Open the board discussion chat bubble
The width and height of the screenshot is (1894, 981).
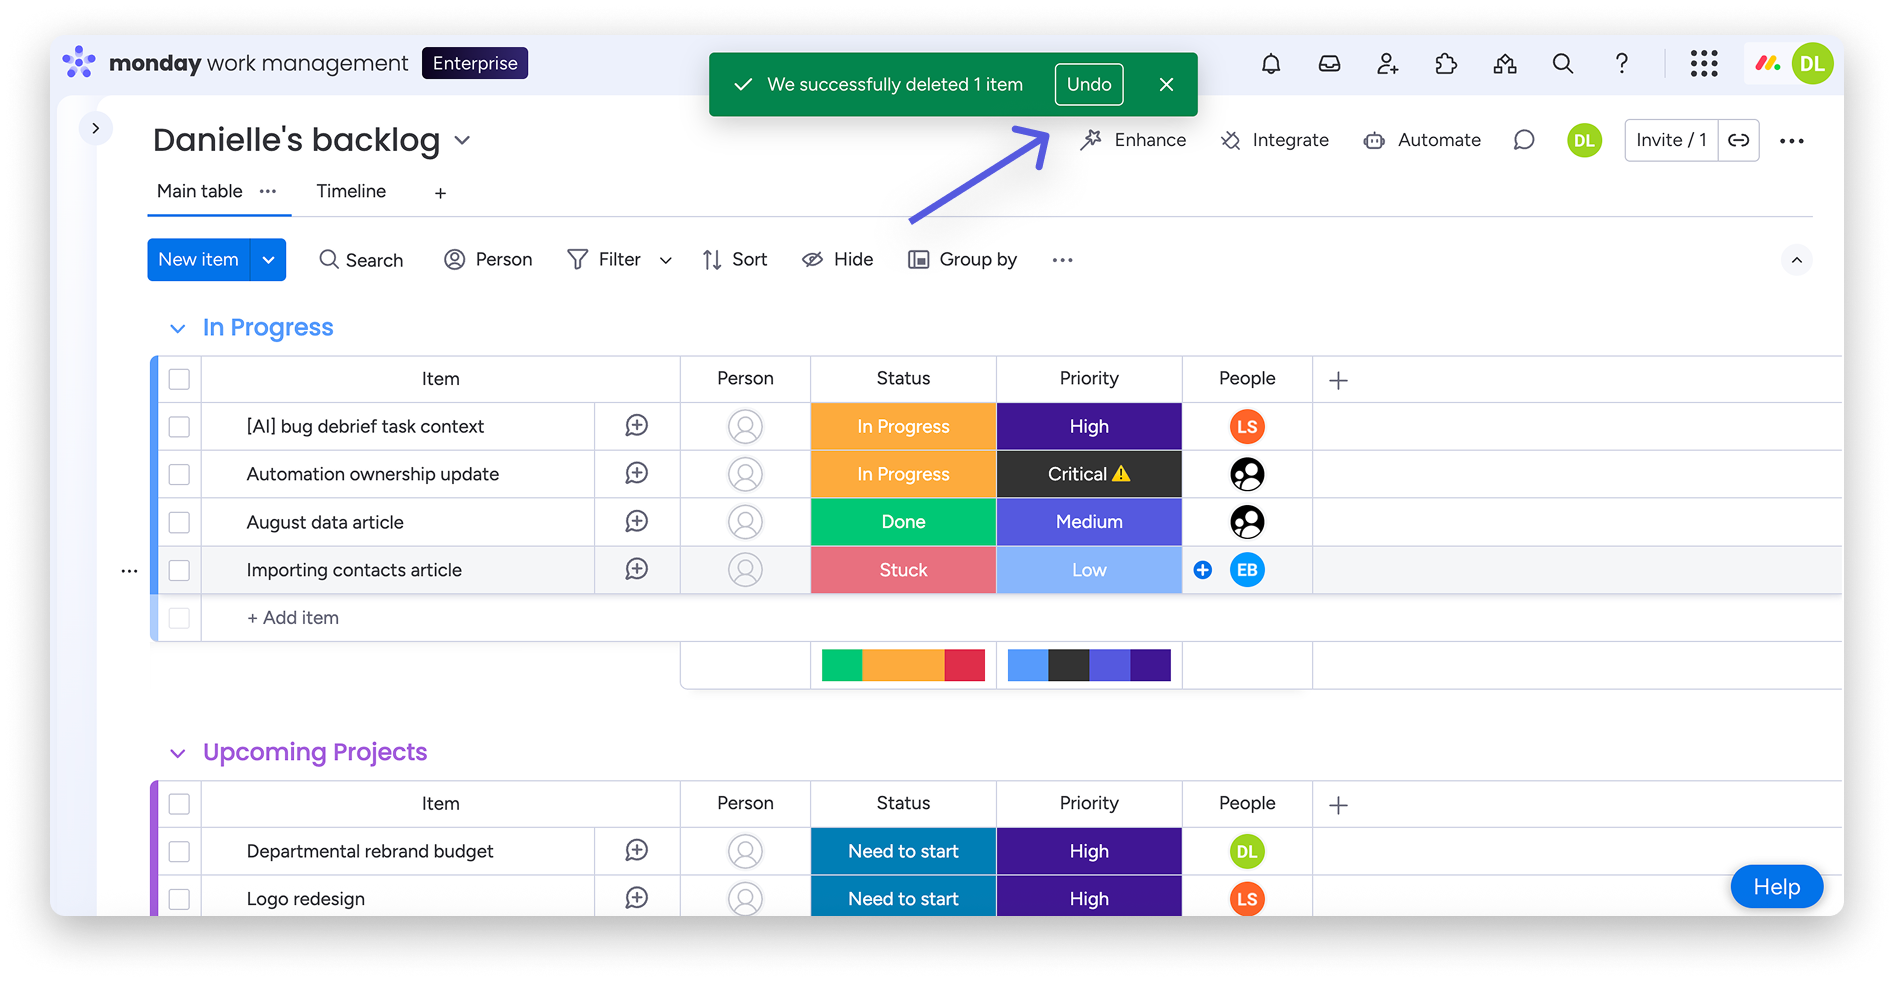pyautogui.click(x=1523, y=140)
